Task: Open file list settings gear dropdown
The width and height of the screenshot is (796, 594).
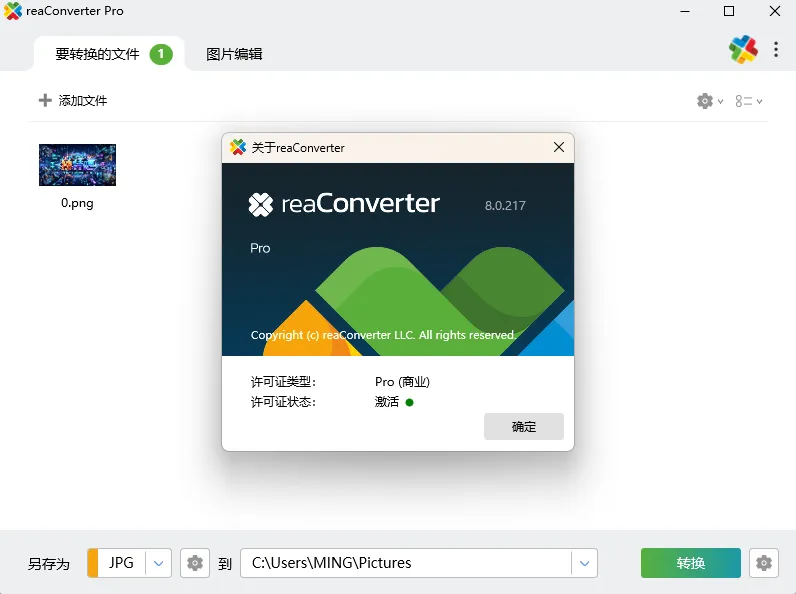Action: [x=710, y=101]
